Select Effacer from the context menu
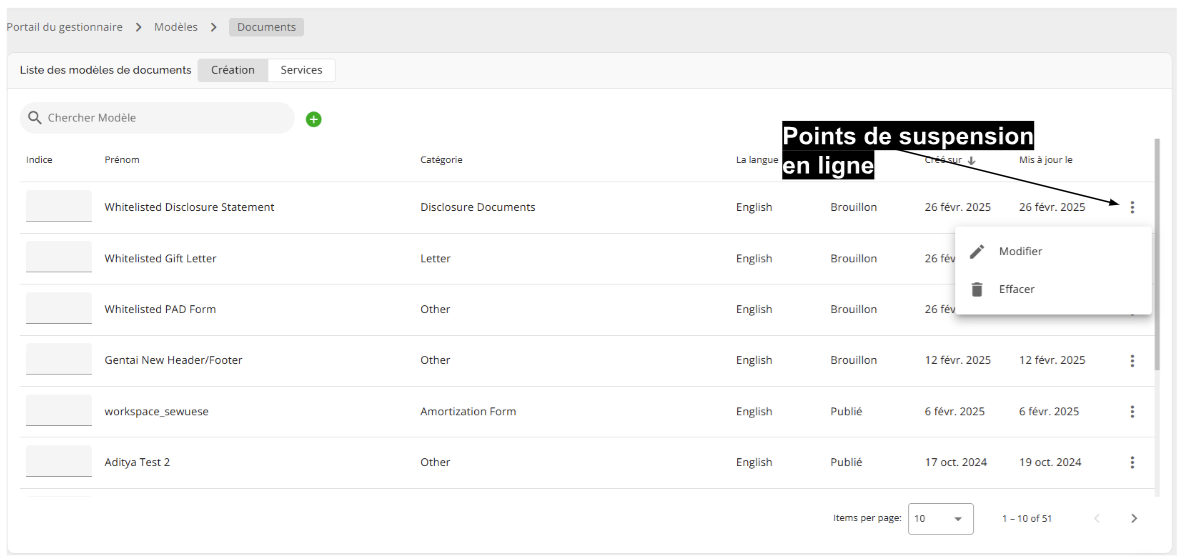Screen dimensions: 1189x560 point(1053,289)
